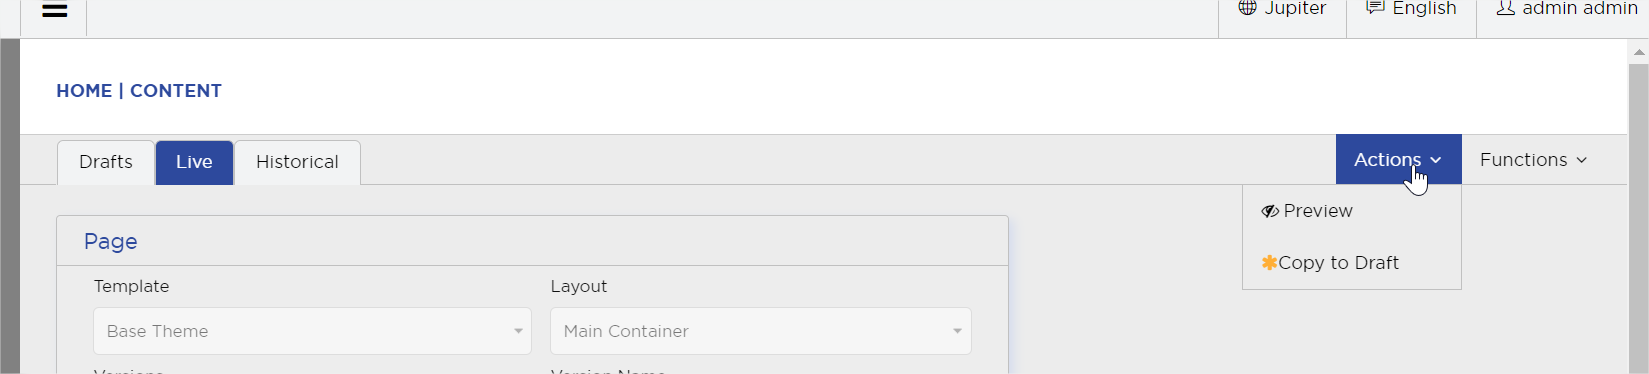Open the Template Base Theme combo box
The height and width of the screenshot is (374, 1649).
pyautogui.click(x=312, y=331)
